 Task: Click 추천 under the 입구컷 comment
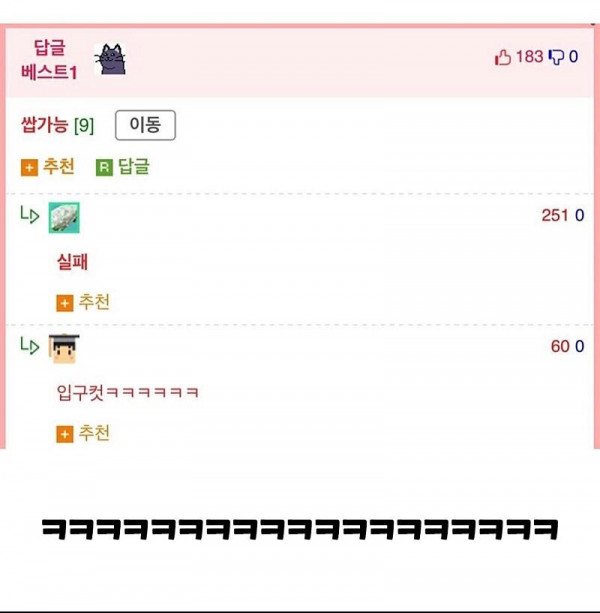click(x=94, y=433)
